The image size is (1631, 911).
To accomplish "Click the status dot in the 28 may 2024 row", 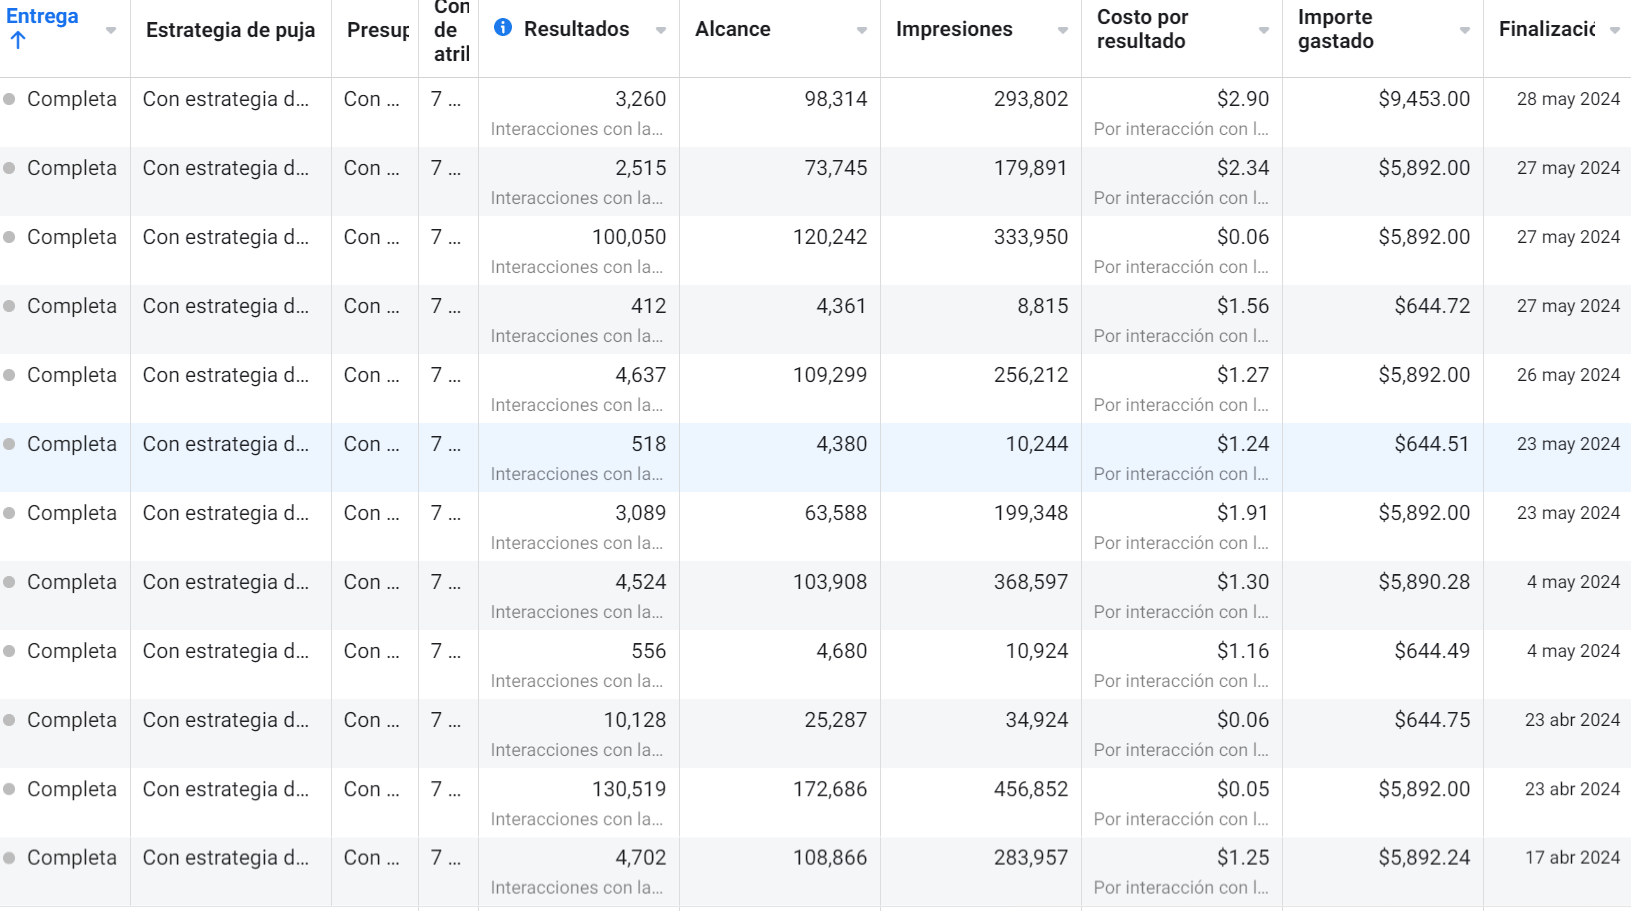I will click(10, 99).
